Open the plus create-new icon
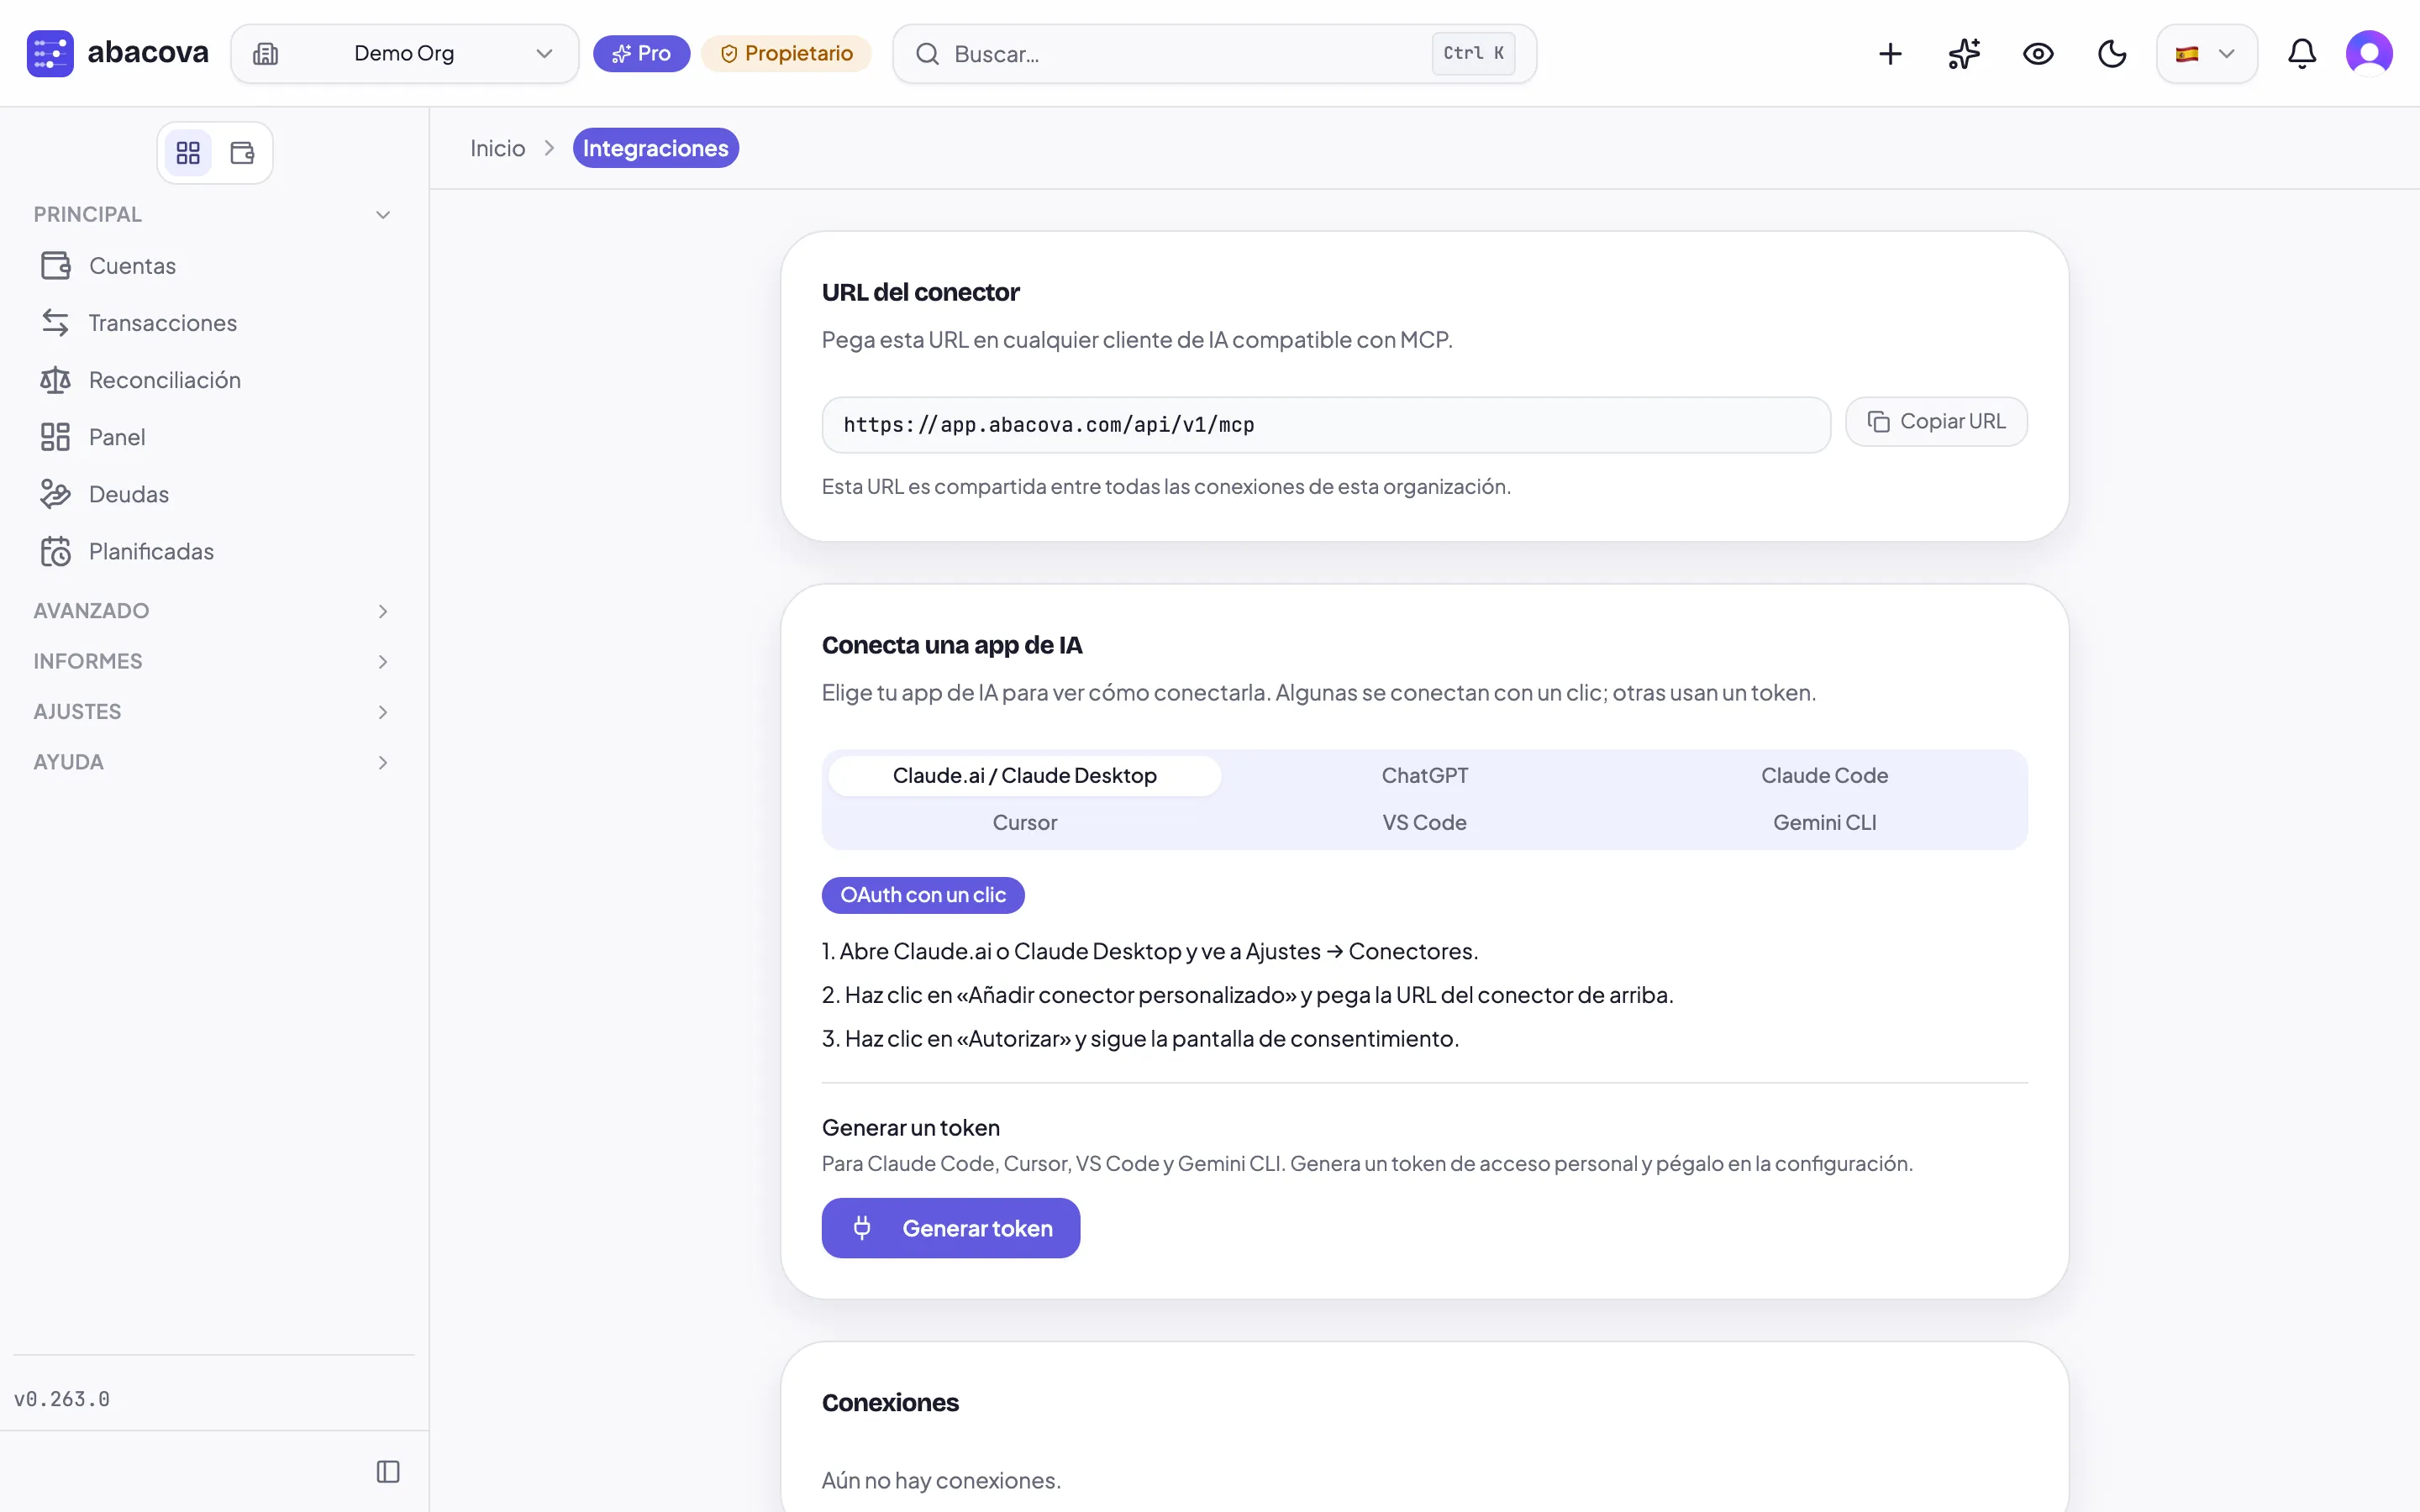Viewport: 2420px width, 1512px height. 1890,54
